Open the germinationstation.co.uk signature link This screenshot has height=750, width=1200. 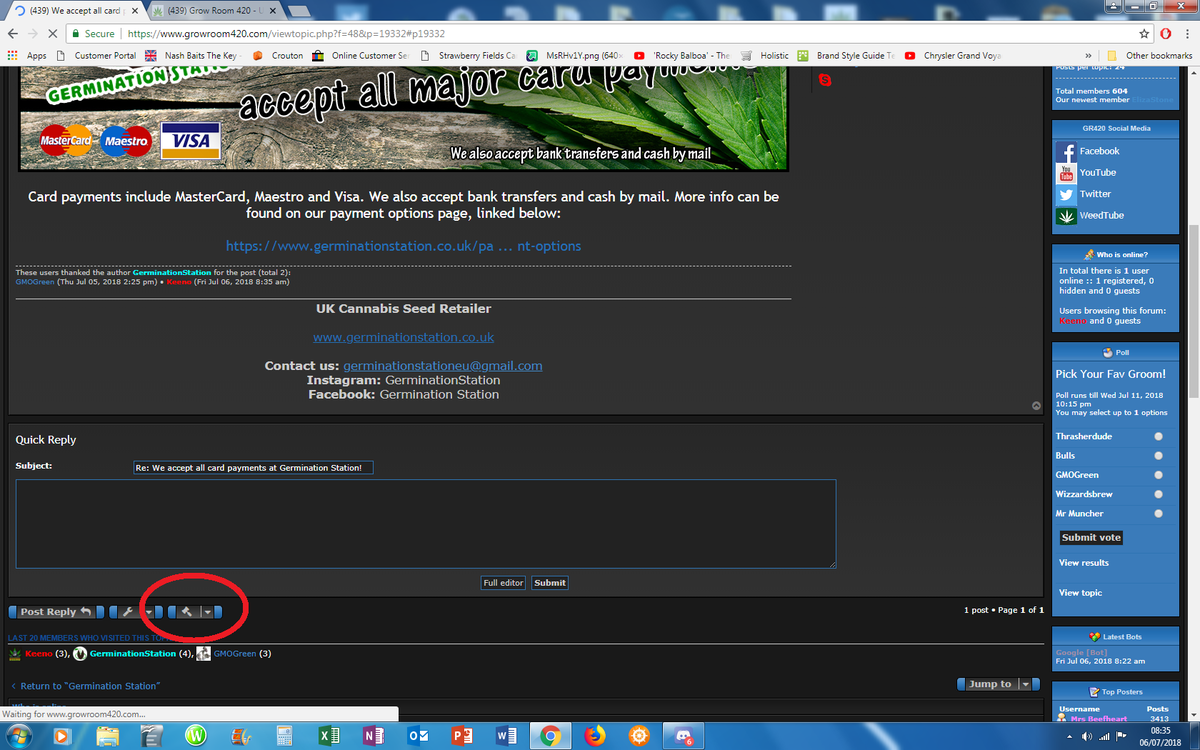403,338
